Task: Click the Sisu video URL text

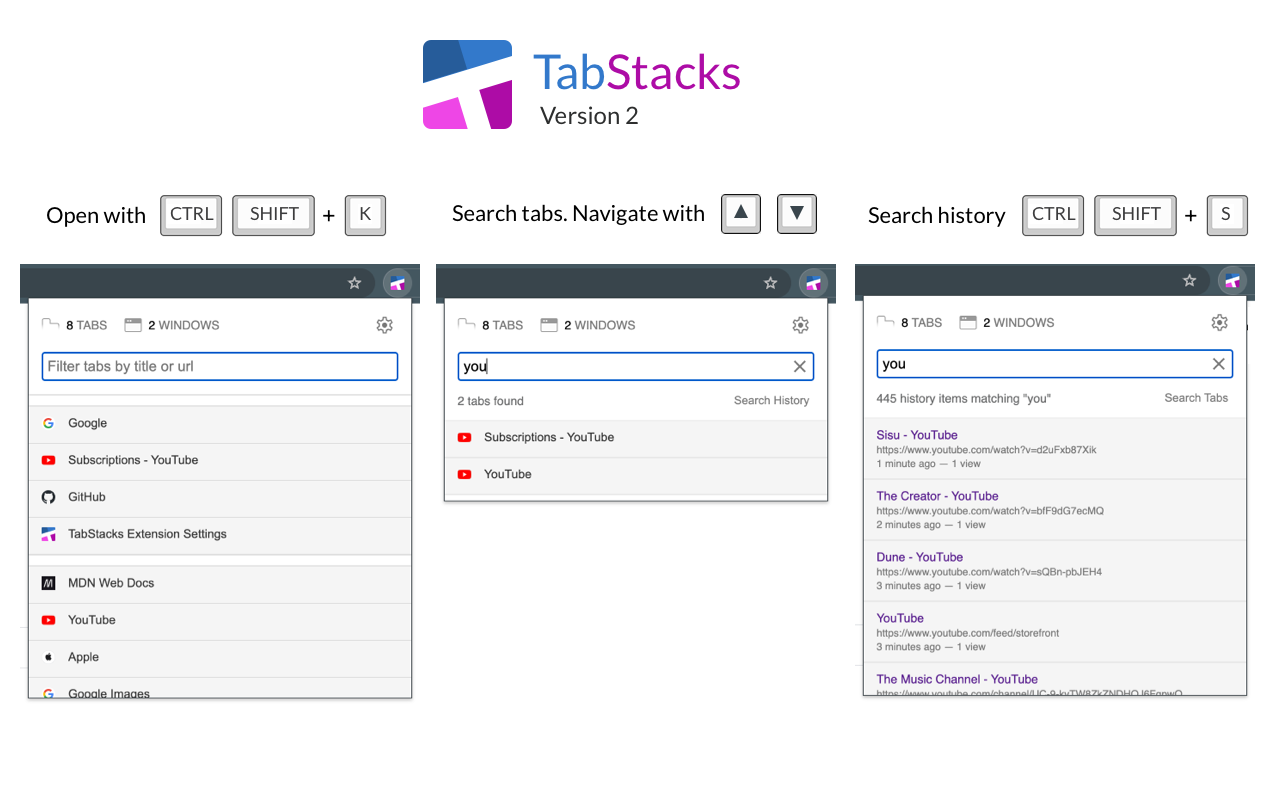Action: (986, 450)
